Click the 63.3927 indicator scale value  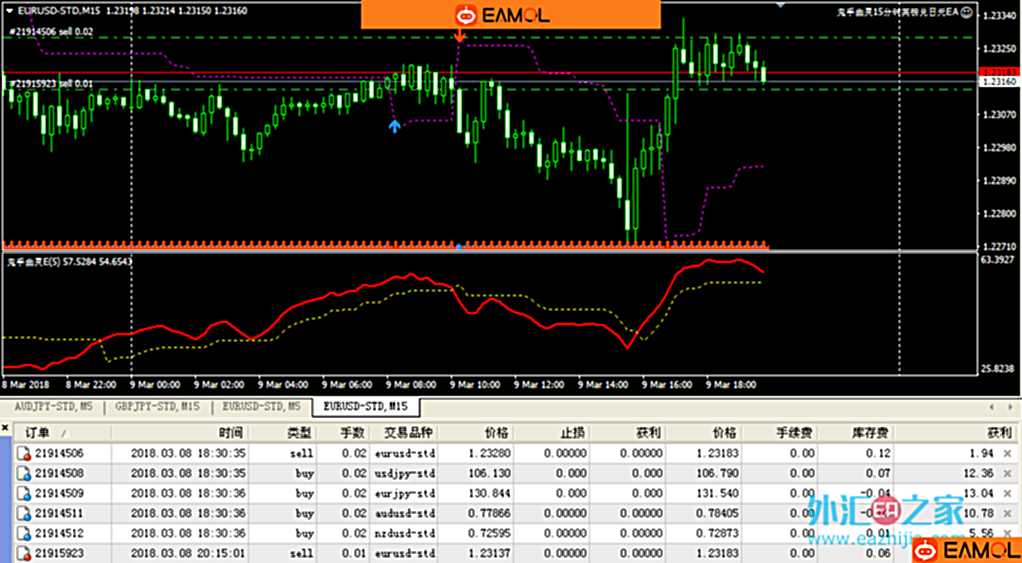tap(999, 259)
